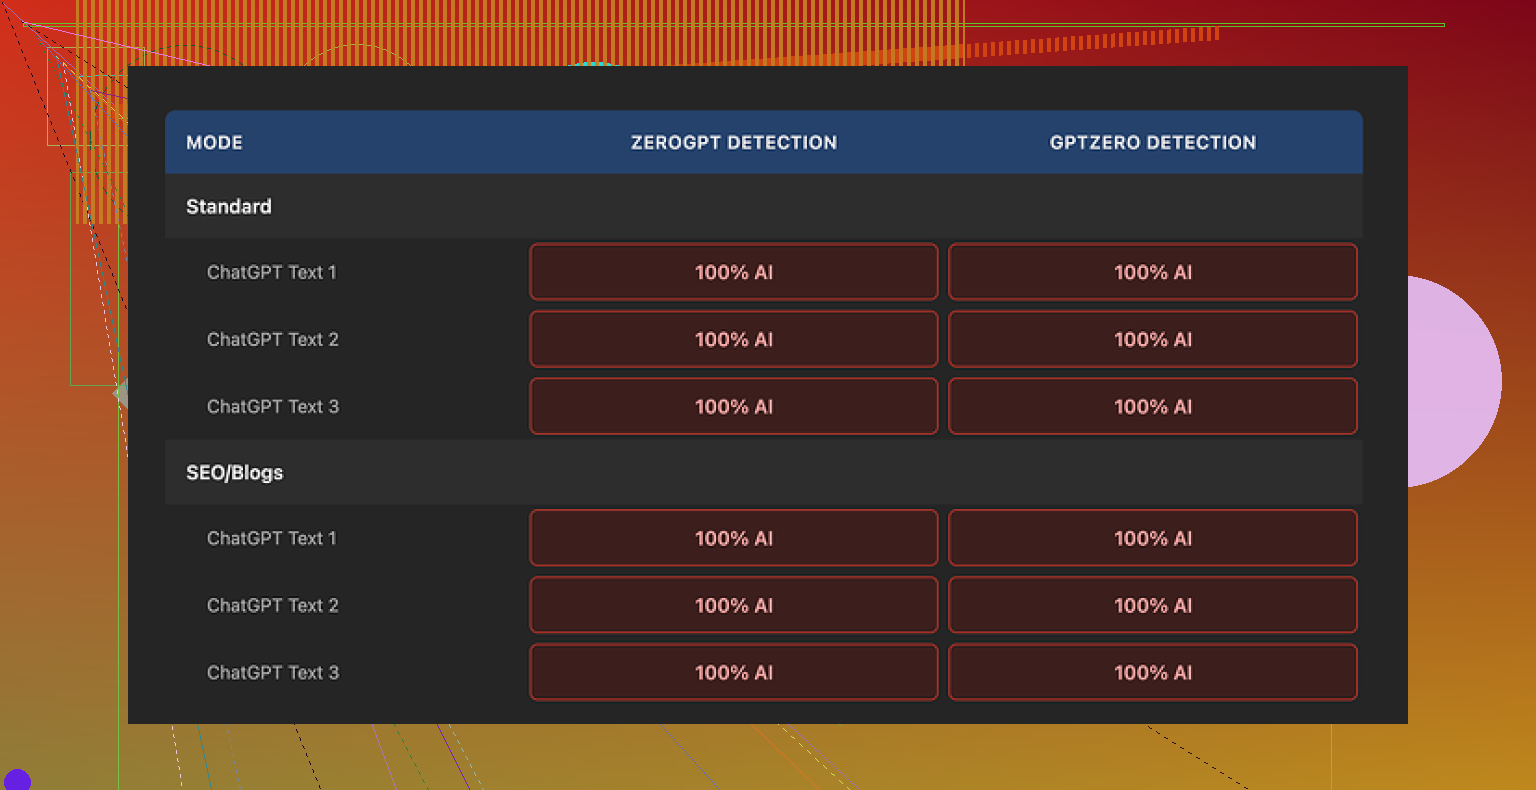1536x790 pixels.
Task: Sort by the ZEROGPT DETECTION column header
Action: tap(733, 142)
